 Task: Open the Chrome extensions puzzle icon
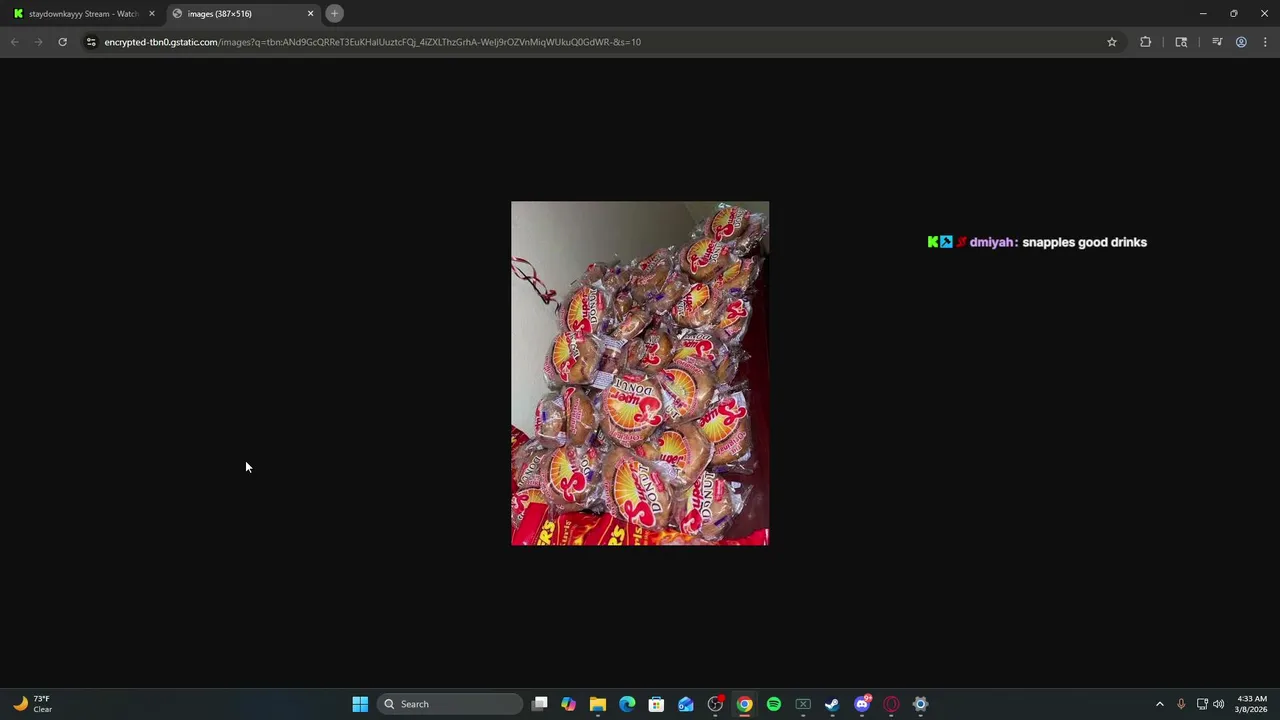click(x=1146, y=42)
